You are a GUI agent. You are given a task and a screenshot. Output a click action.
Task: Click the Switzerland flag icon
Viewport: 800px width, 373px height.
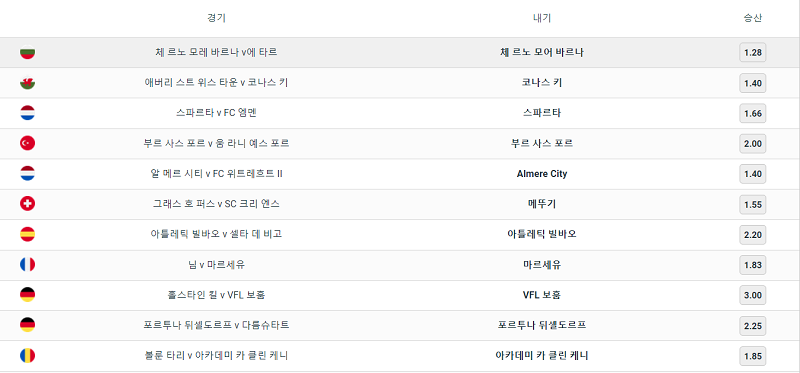pyautogui.click(x=27, y=204)
